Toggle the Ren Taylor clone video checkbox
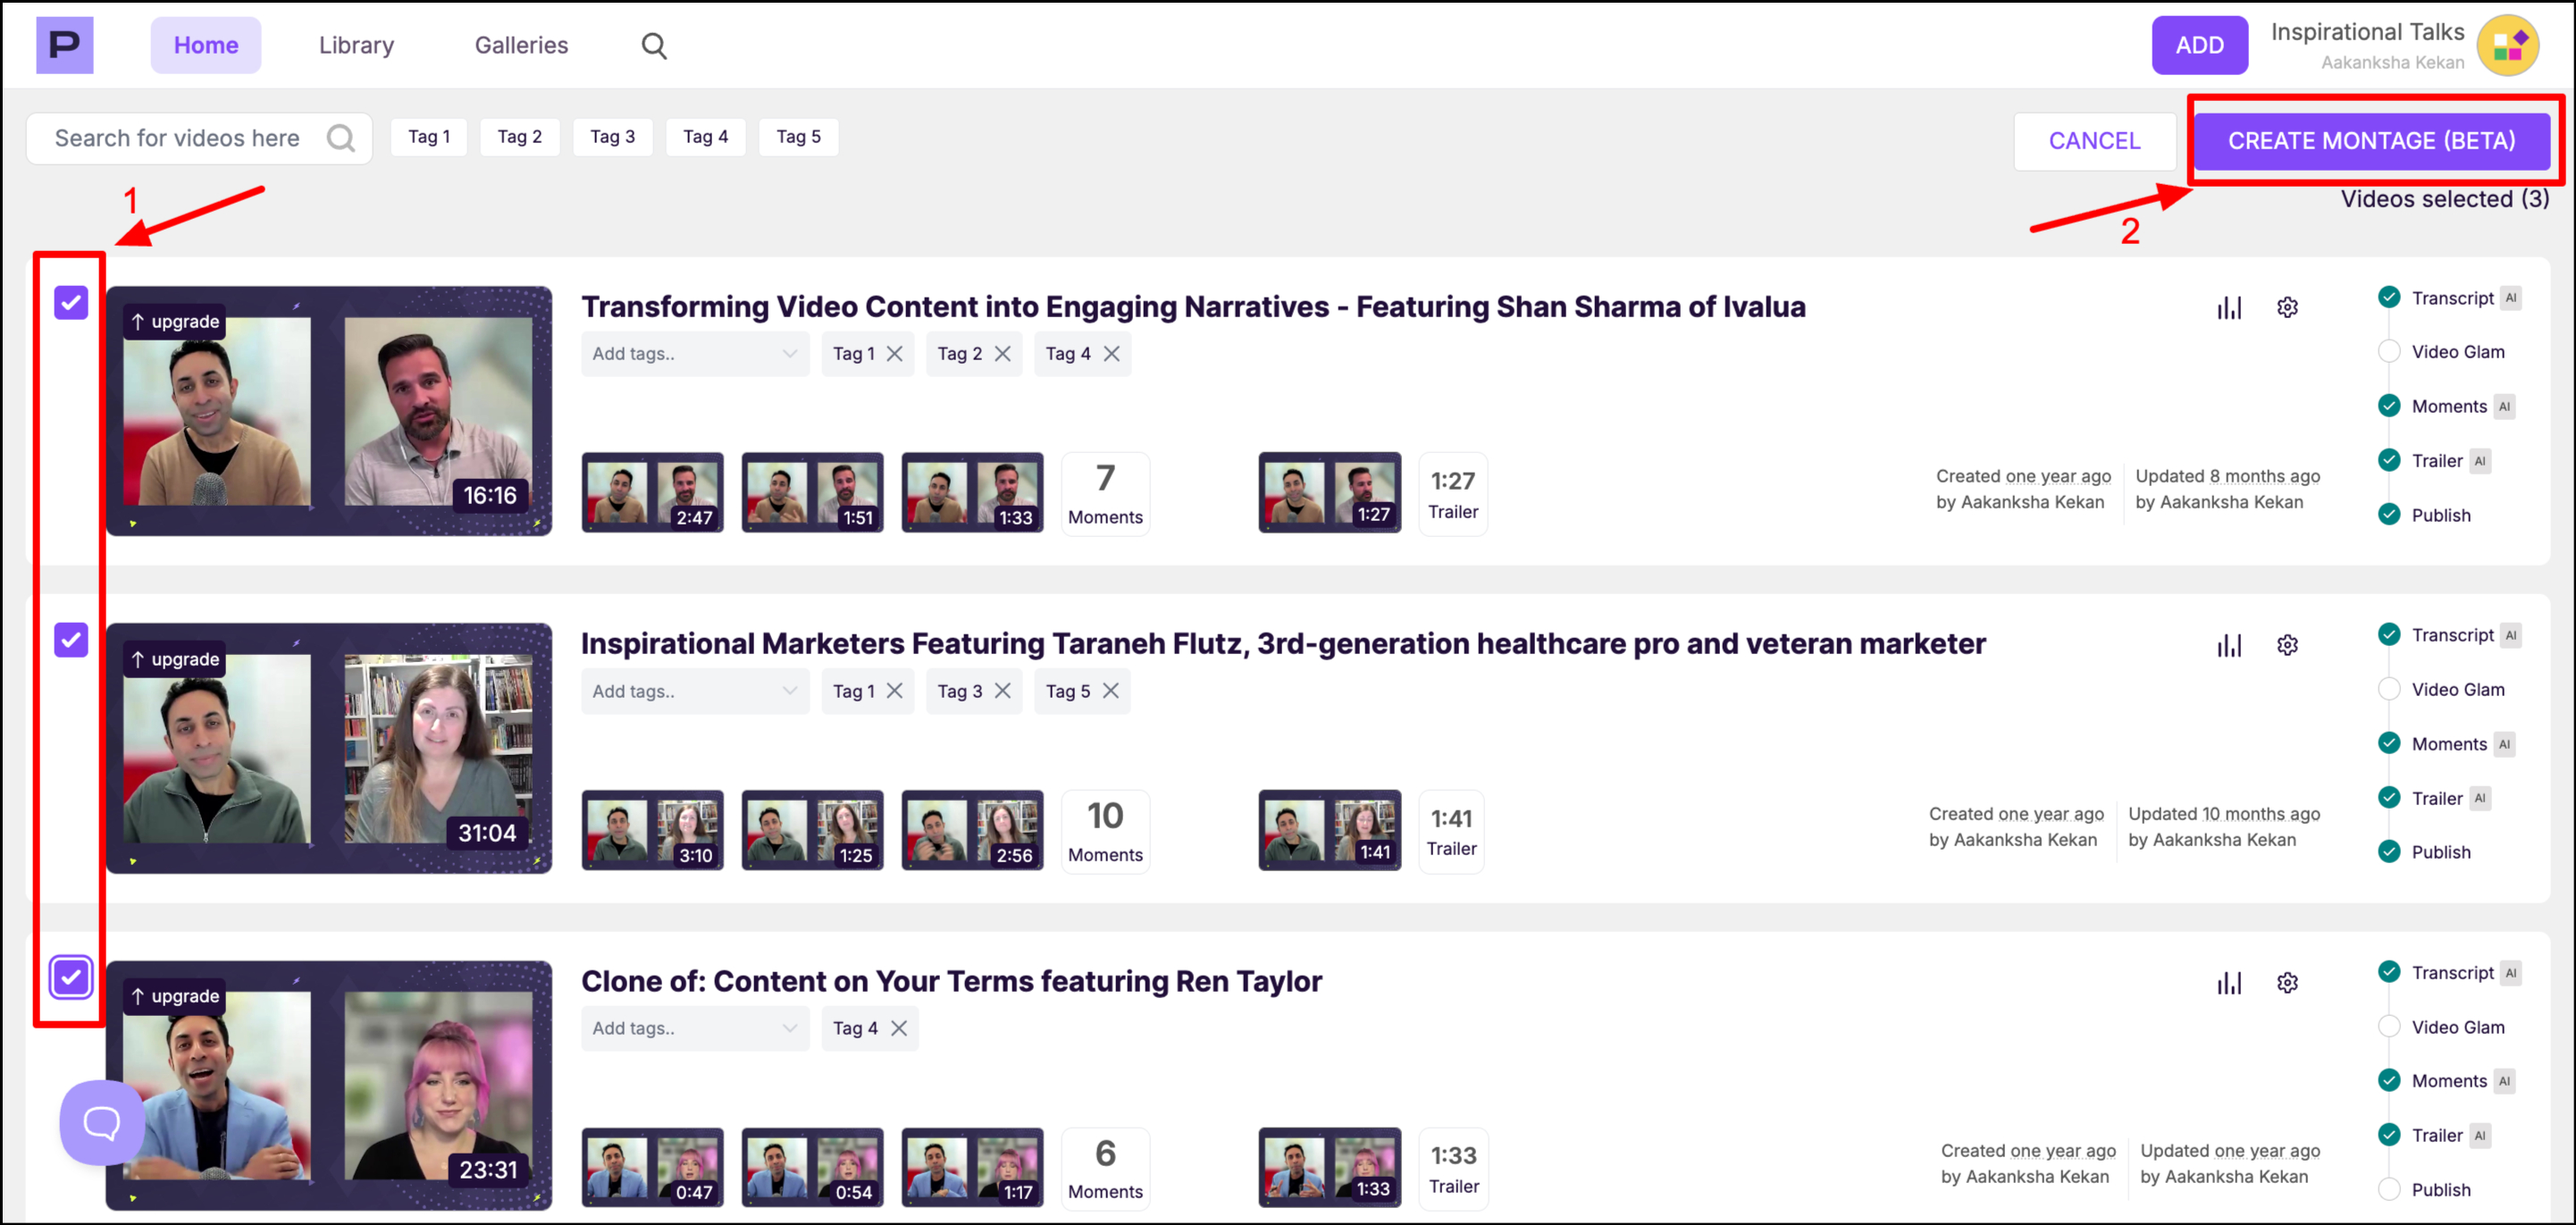 point(71,977)
